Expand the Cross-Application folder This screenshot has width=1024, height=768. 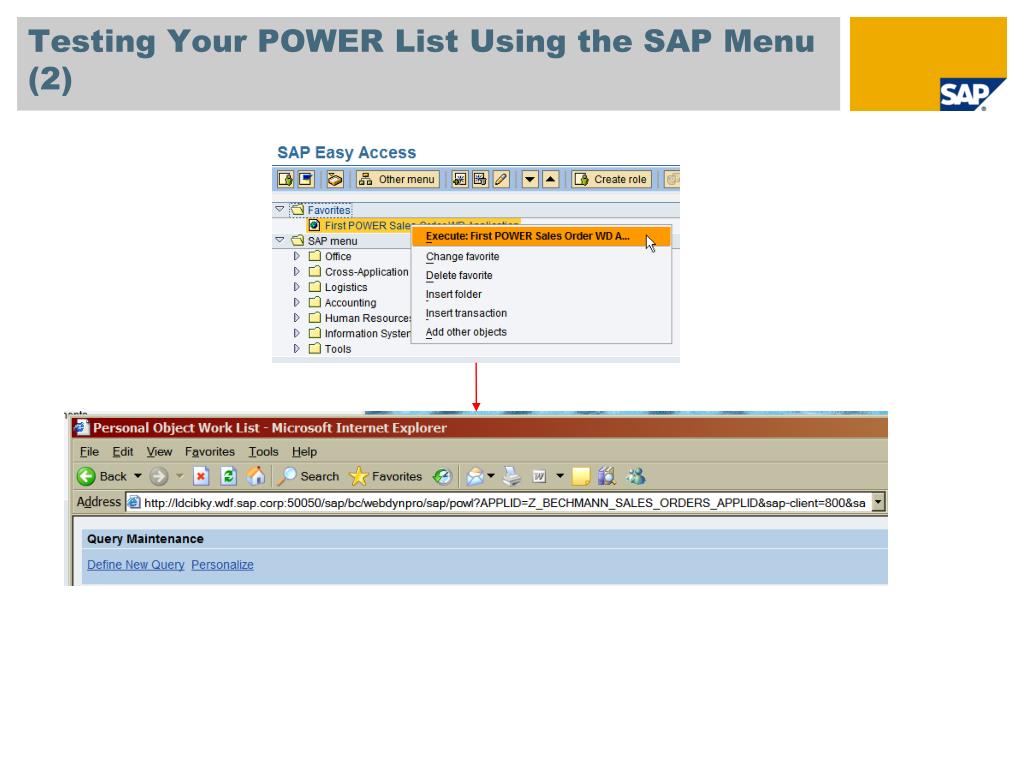(296, 271)
